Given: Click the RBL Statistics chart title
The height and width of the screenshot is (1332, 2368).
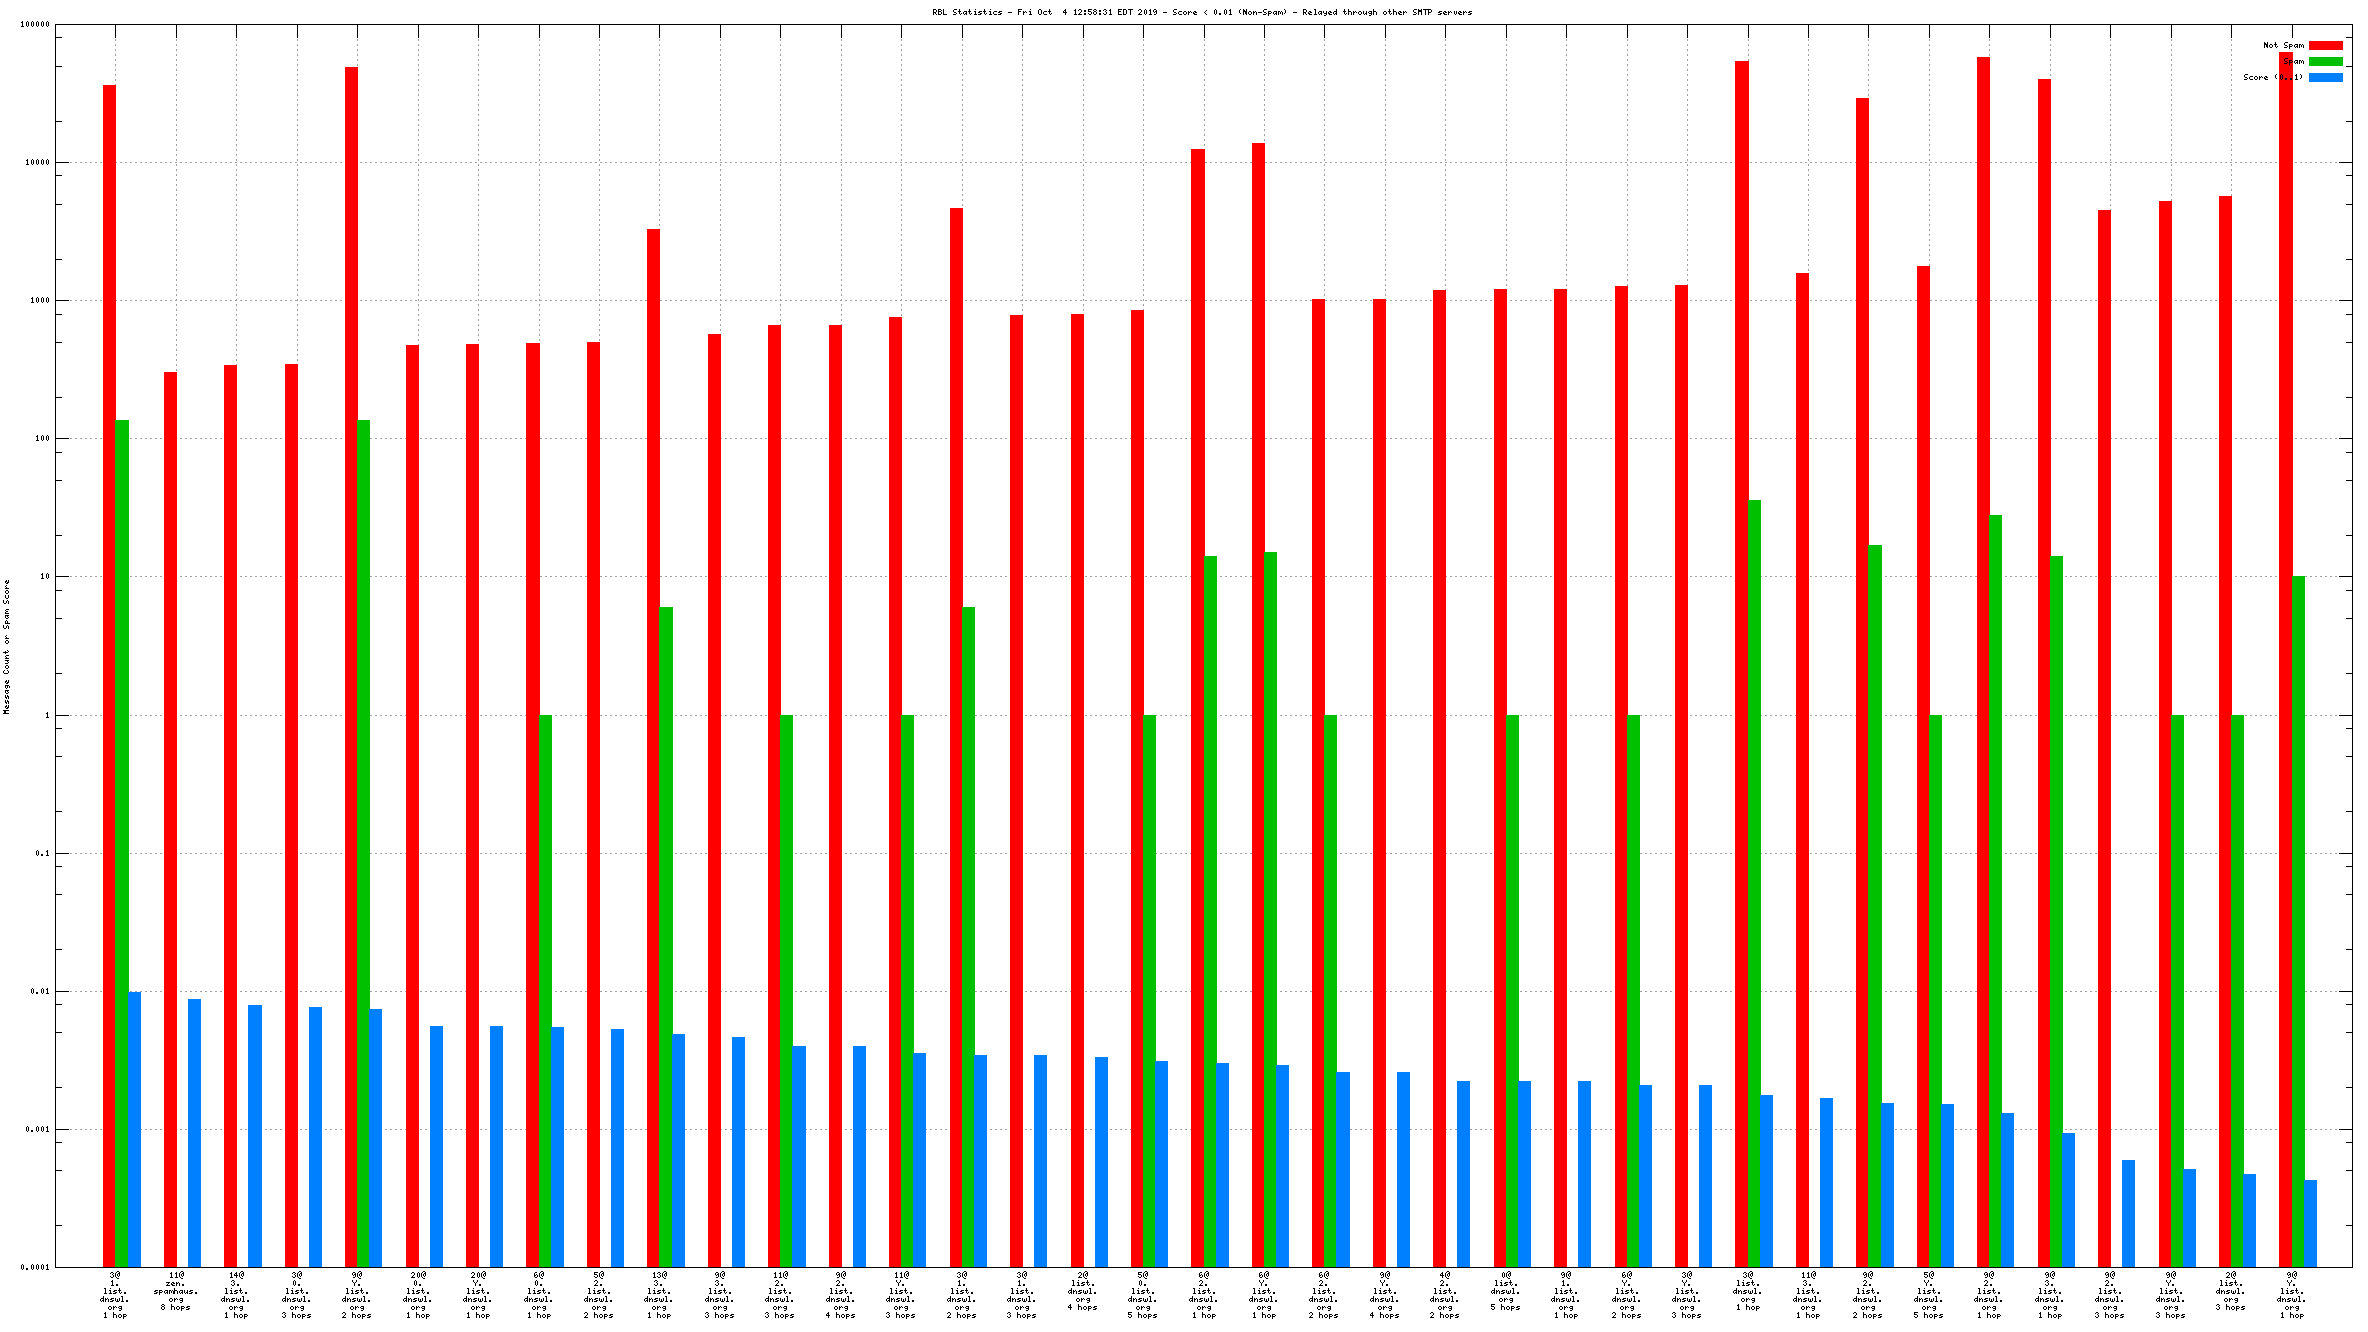Looking at the screenshot, I should tap(1201, 12).
